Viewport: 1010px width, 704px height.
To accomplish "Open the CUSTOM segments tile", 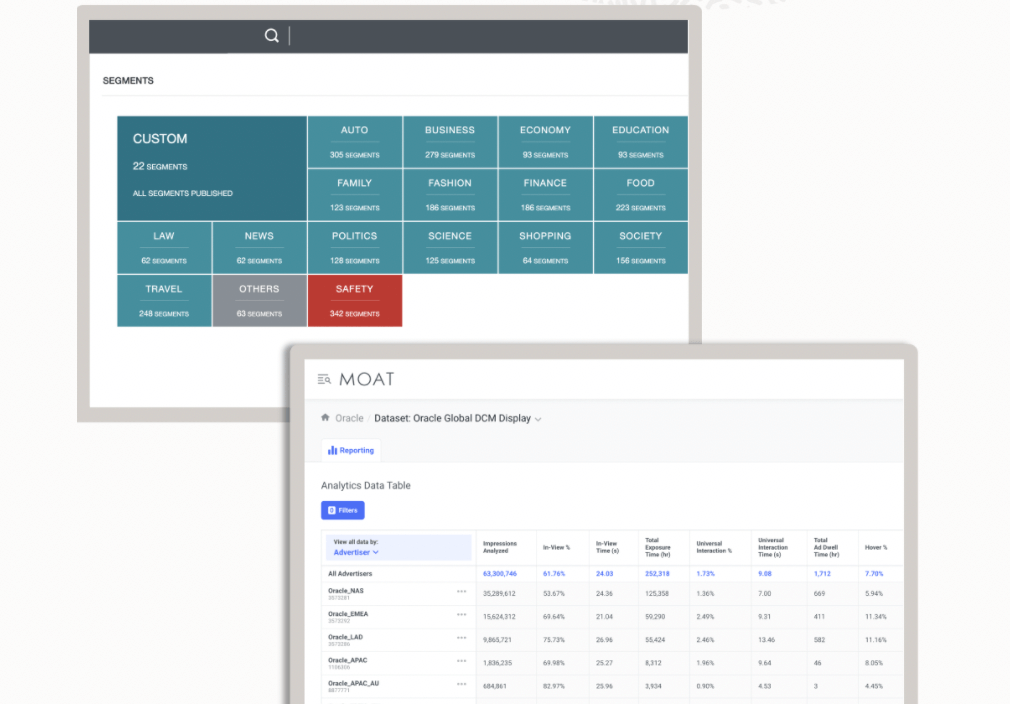I will coord(212,168).
